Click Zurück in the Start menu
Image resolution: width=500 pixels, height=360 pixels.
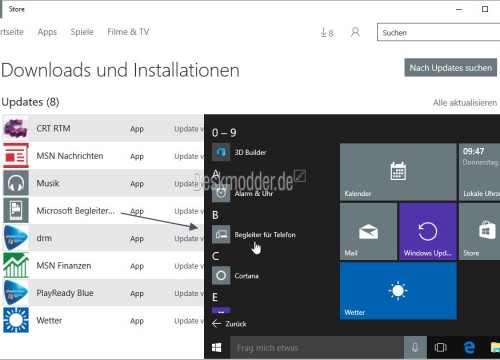click(x=229, y=324)
